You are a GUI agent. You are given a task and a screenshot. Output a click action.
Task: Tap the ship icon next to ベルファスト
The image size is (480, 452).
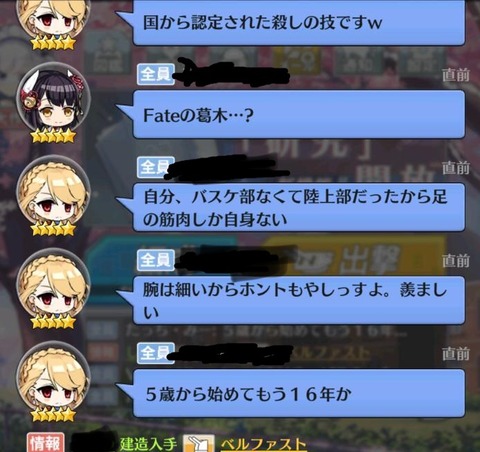[199, 443]
